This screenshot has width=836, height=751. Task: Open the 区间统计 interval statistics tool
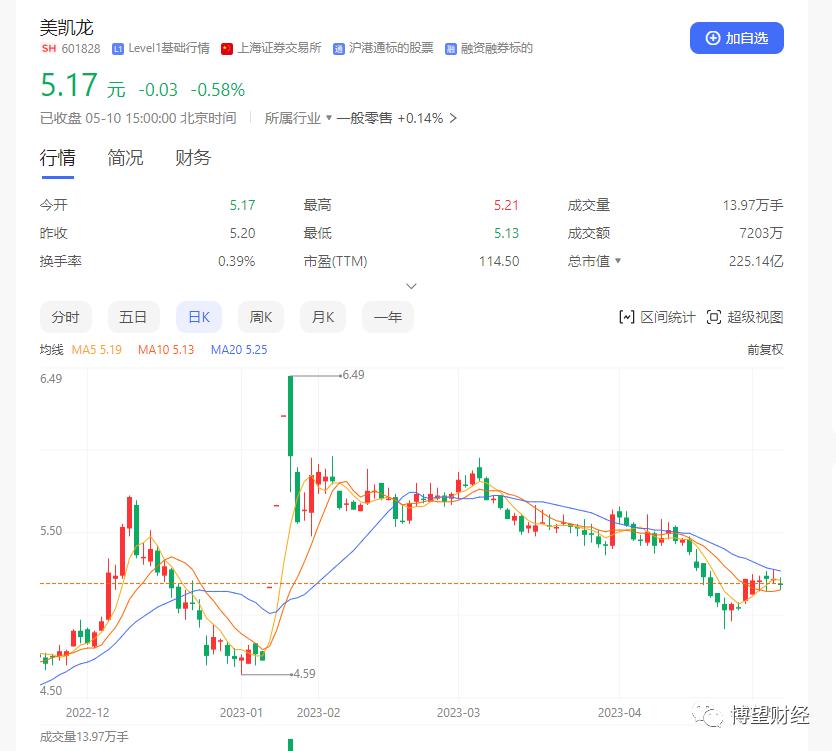point(668,317)
